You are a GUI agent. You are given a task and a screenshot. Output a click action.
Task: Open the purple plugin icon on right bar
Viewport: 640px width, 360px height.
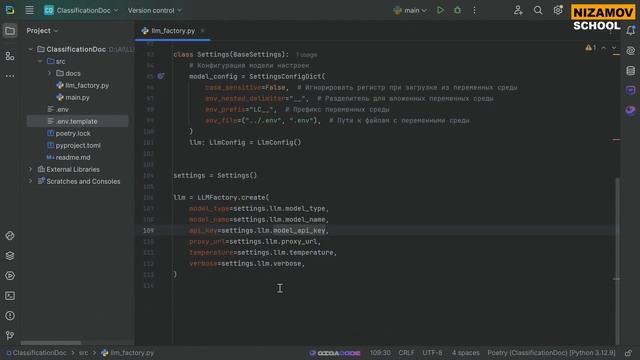tap(631, 110)
